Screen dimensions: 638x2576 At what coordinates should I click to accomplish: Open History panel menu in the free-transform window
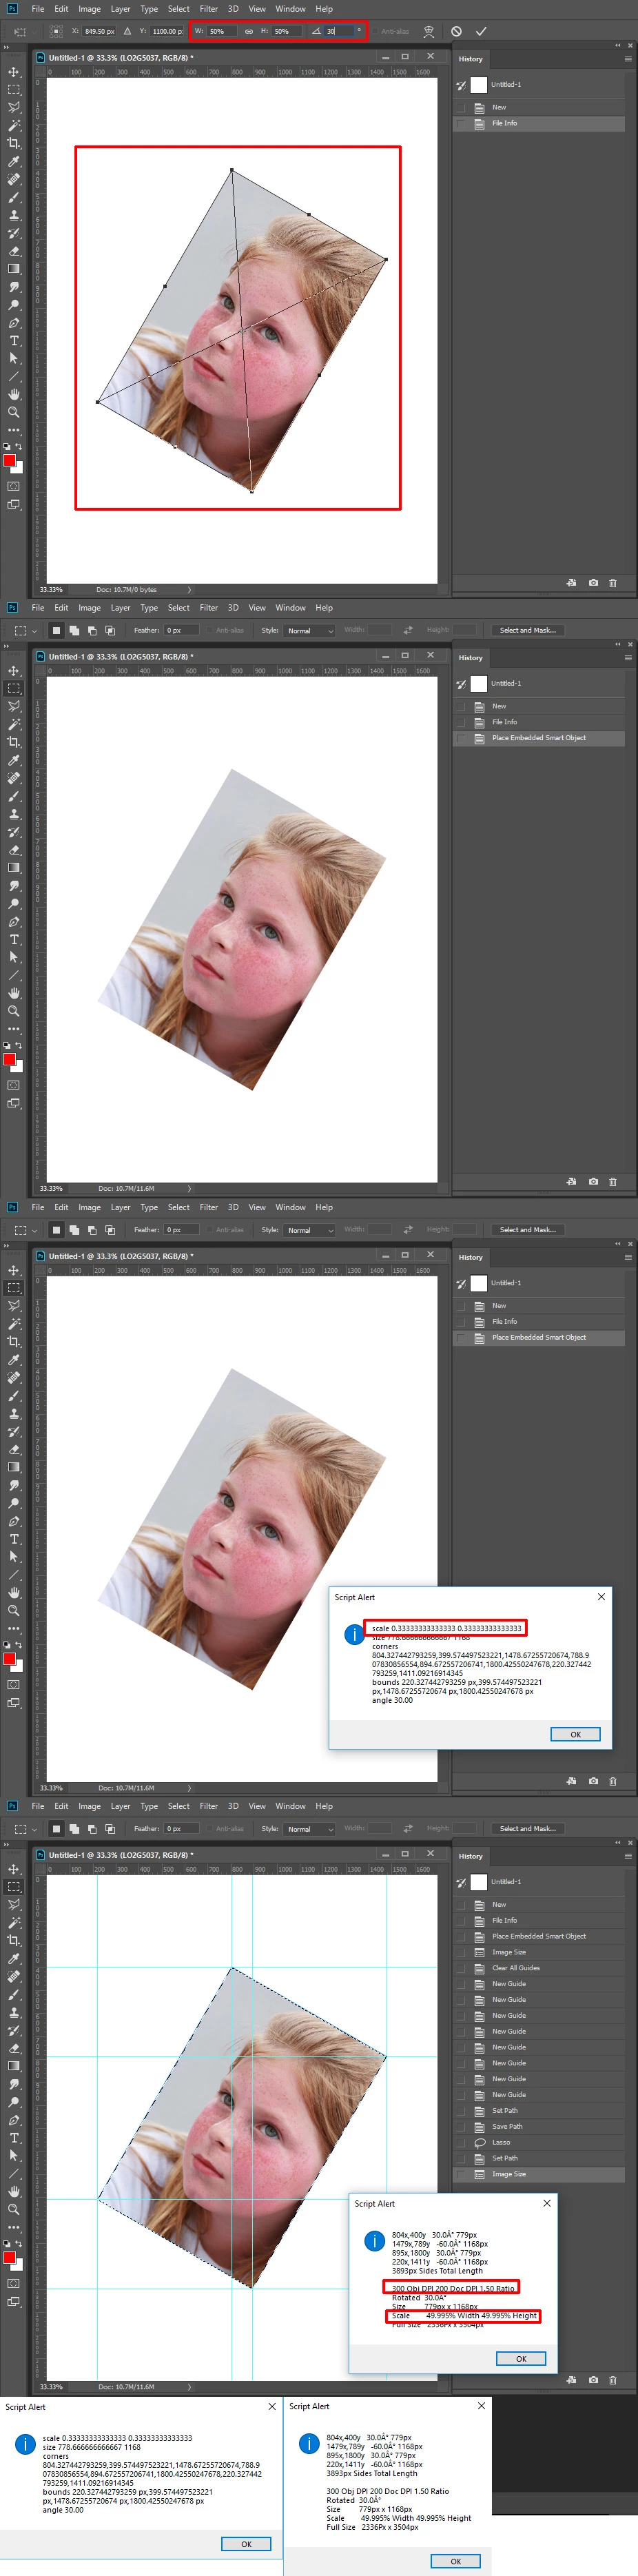point(628,59)
